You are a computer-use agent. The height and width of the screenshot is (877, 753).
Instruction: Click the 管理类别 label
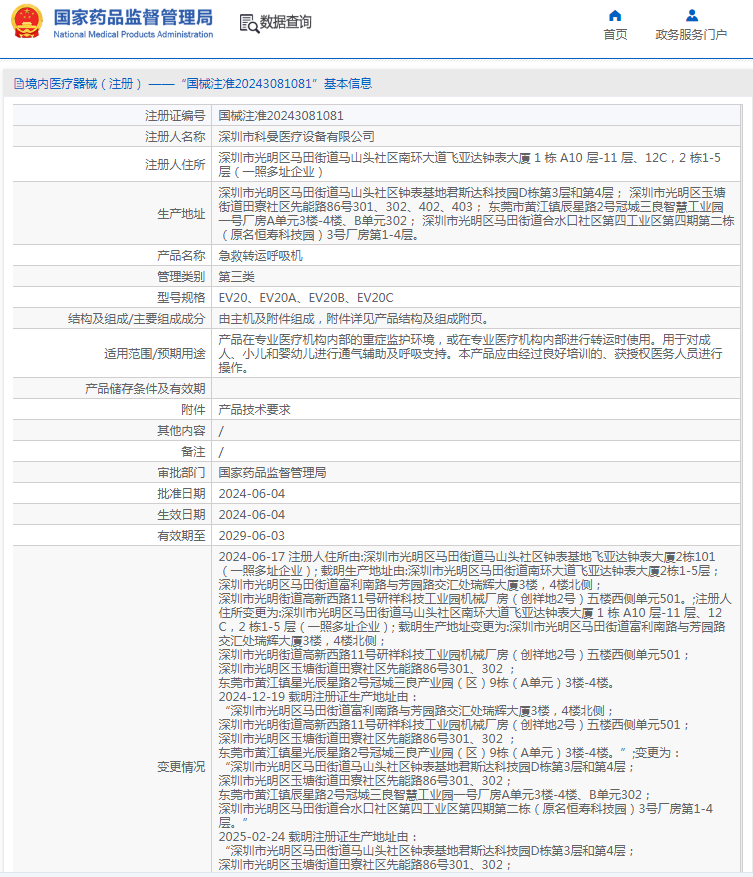point(181,277)
